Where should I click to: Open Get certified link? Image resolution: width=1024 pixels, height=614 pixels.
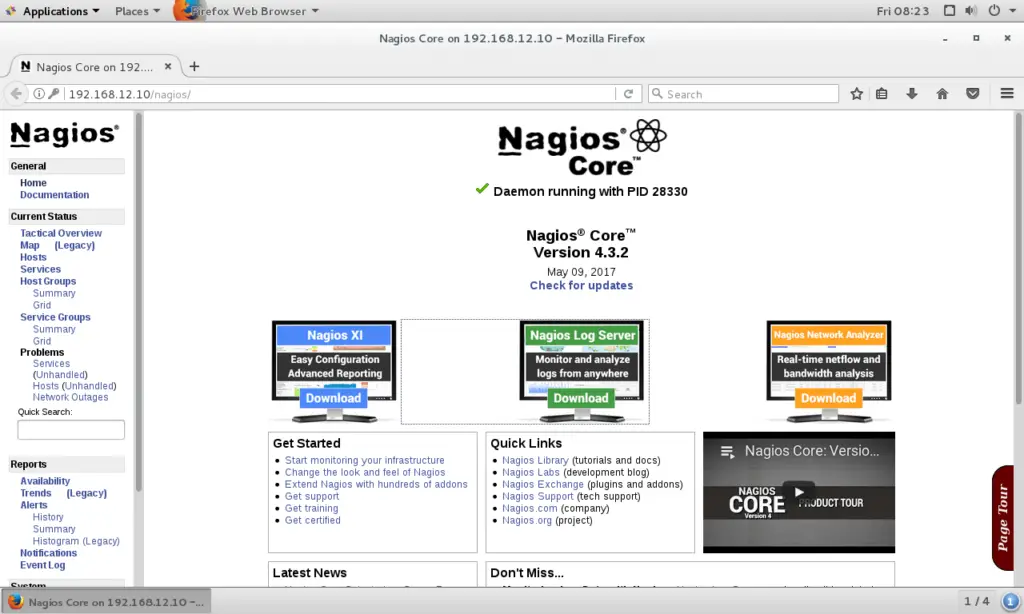coord(312,521)
